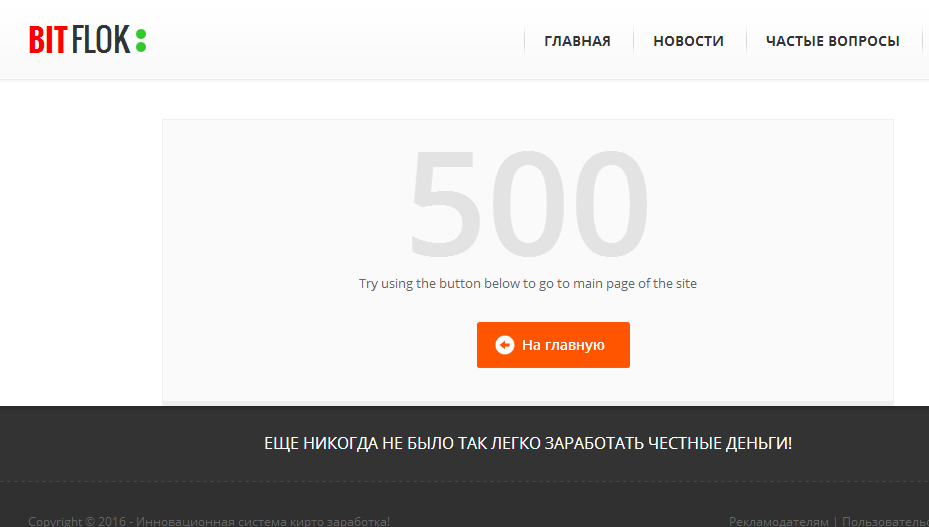Click the large 500 error number
Viewport: 929px width, 527px height.
click(529, 203)
